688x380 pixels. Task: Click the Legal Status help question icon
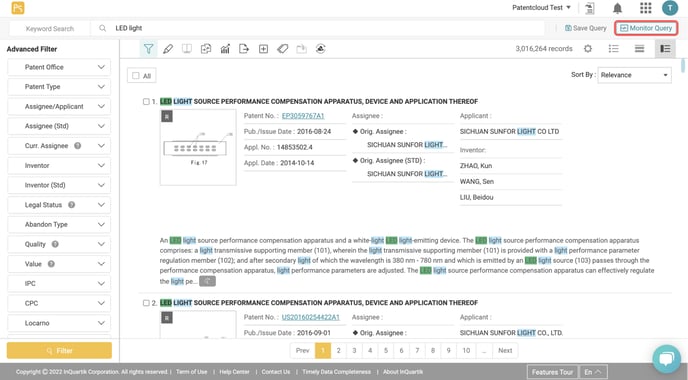72,205
